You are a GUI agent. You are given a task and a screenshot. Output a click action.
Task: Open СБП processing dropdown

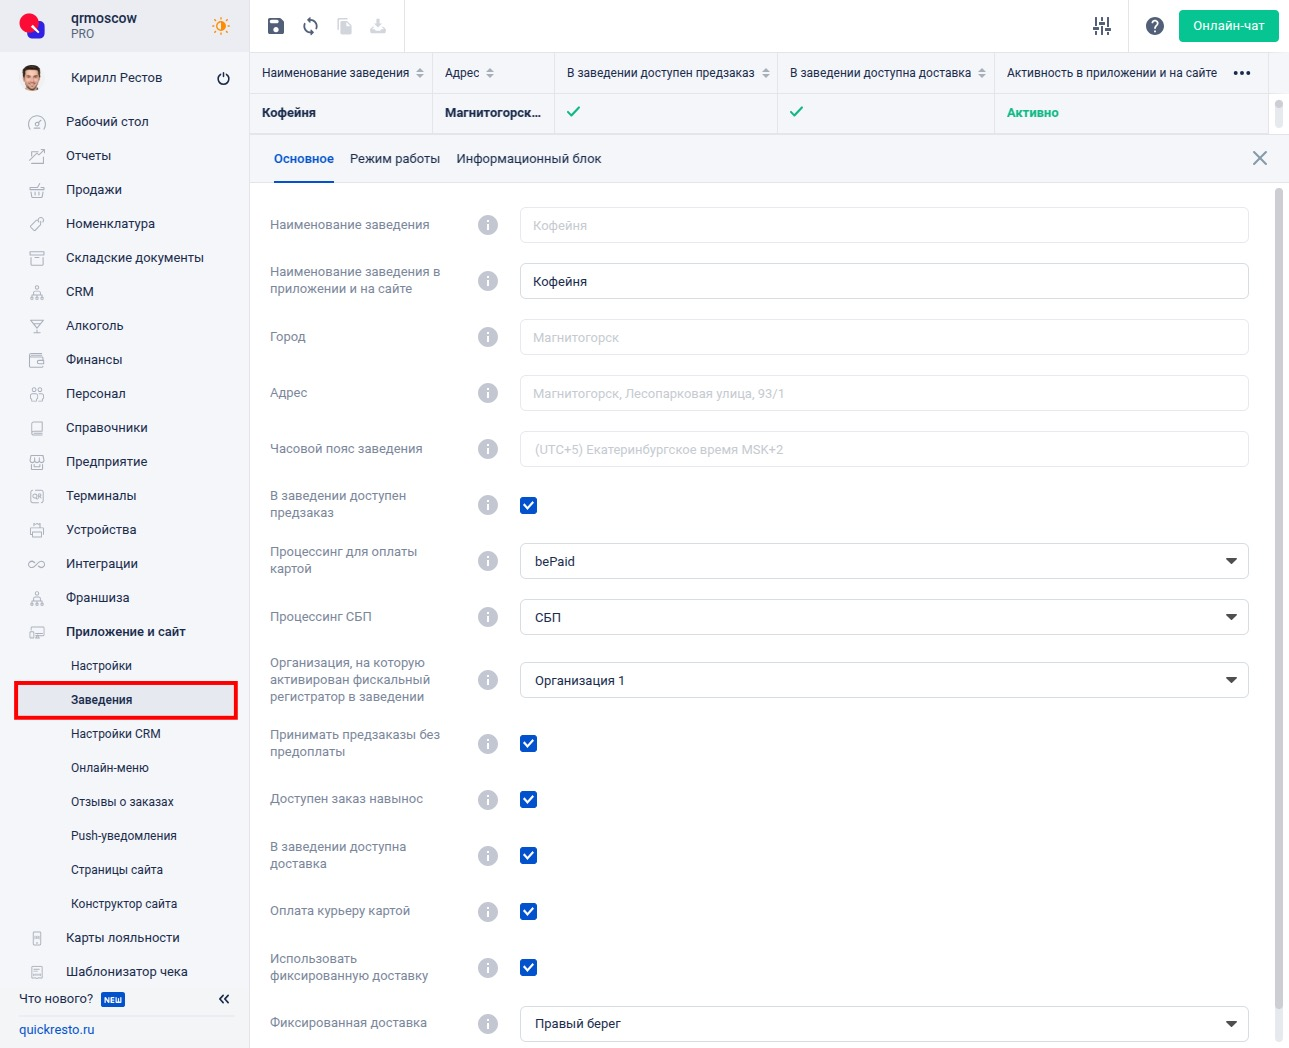884,617
